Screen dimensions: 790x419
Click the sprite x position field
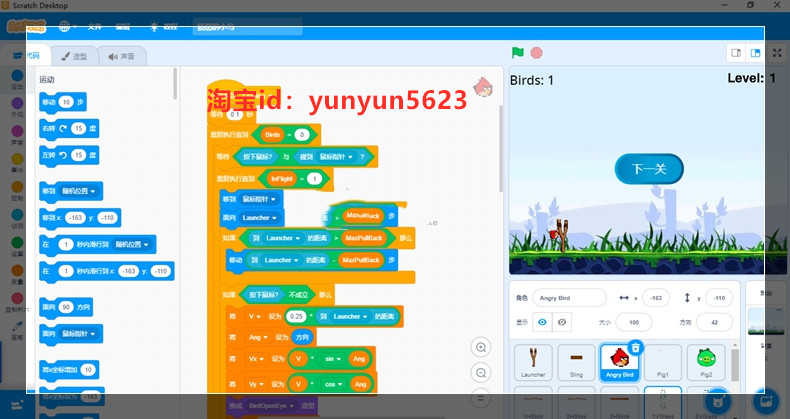[x=655, y=298]
